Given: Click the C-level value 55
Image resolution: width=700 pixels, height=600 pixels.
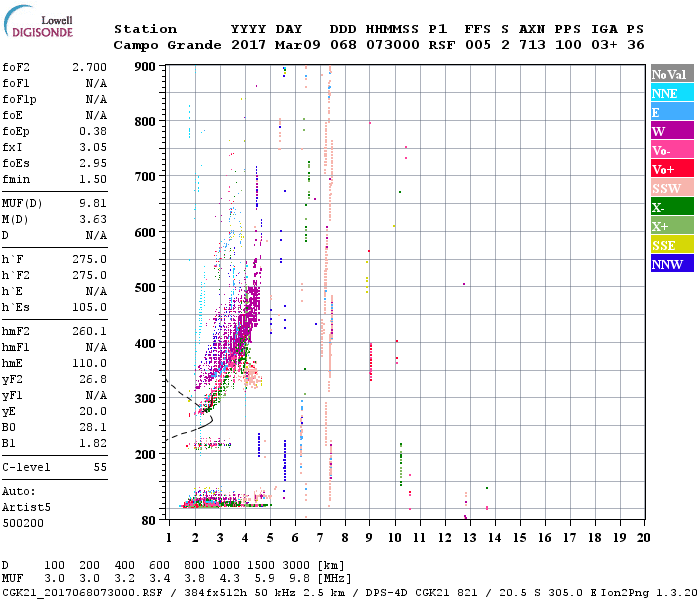Looking at the screenshot, I should click(100, 468).
